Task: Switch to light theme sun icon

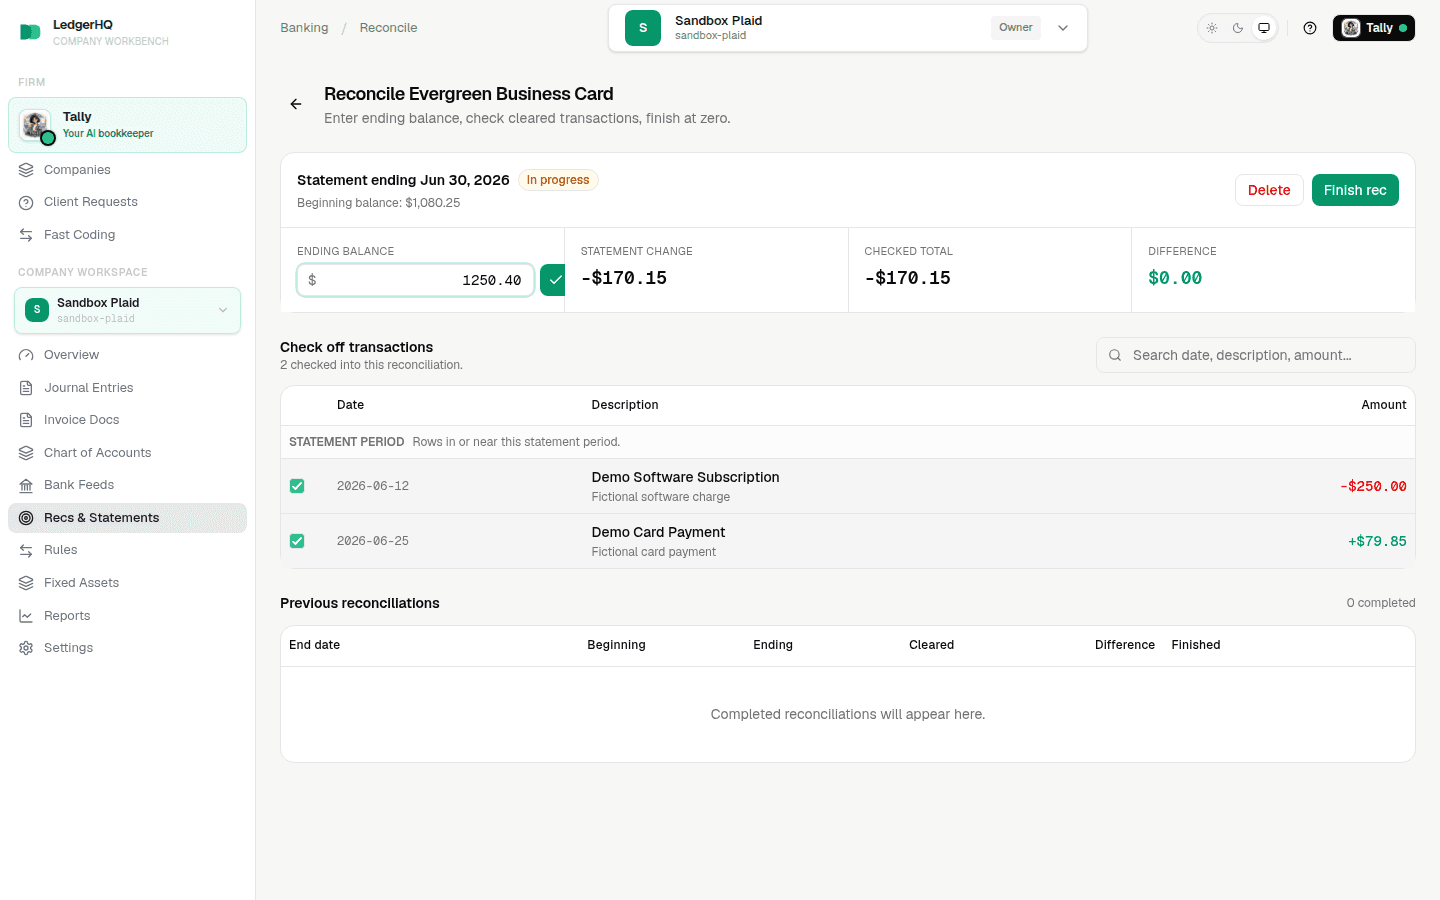Action: (1212, 28)
